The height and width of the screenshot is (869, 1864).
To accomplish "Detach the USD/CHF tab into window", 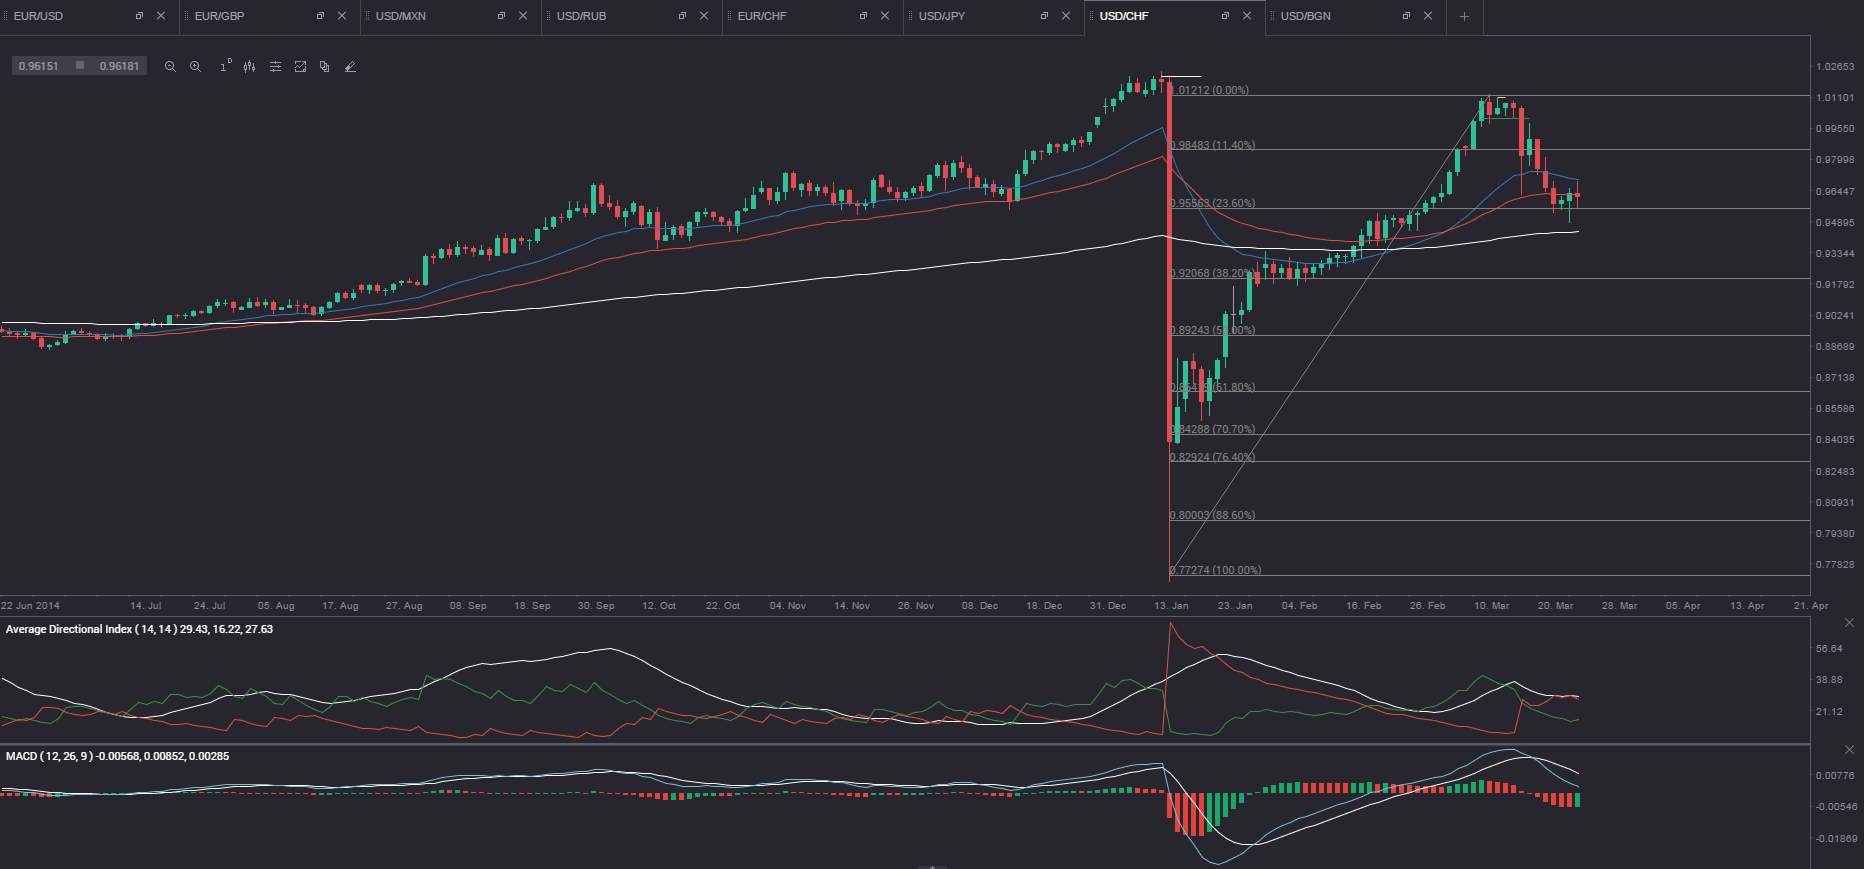I will (1225, 16).
